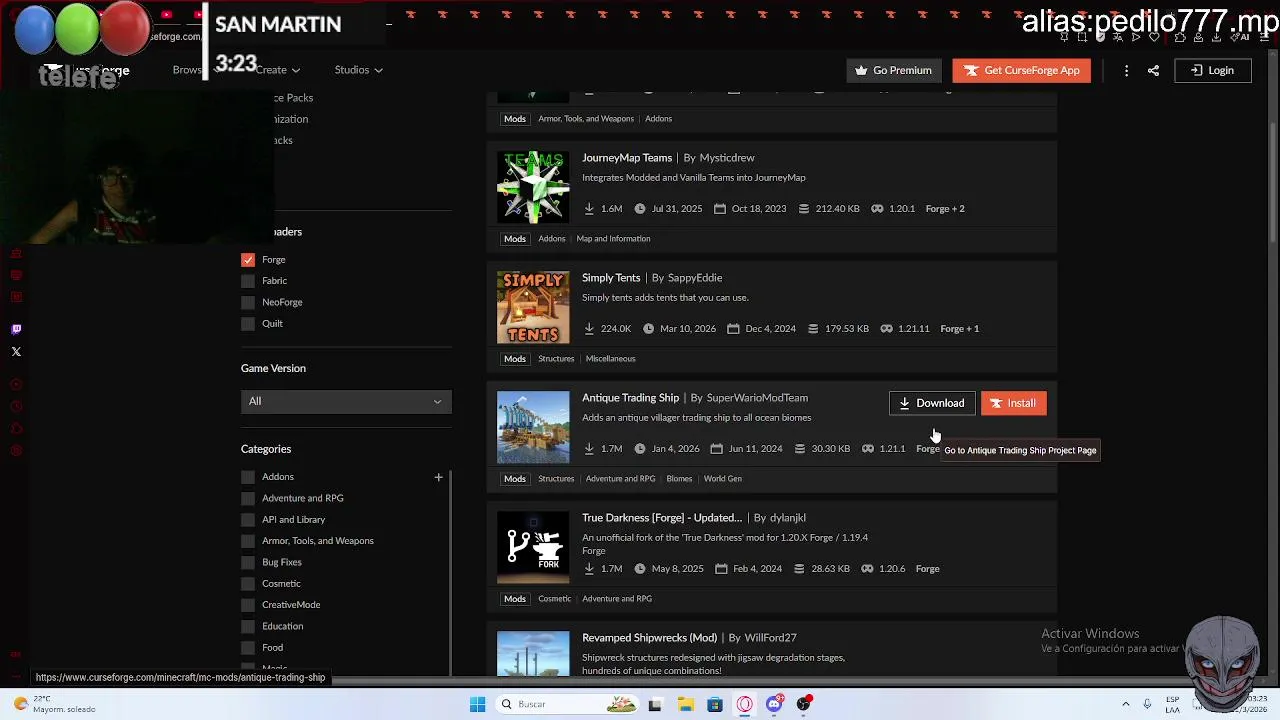Screen dimensions: 1280x720
Task: Open author SappyEddie's profile
Action: click(x=695, y=277)
